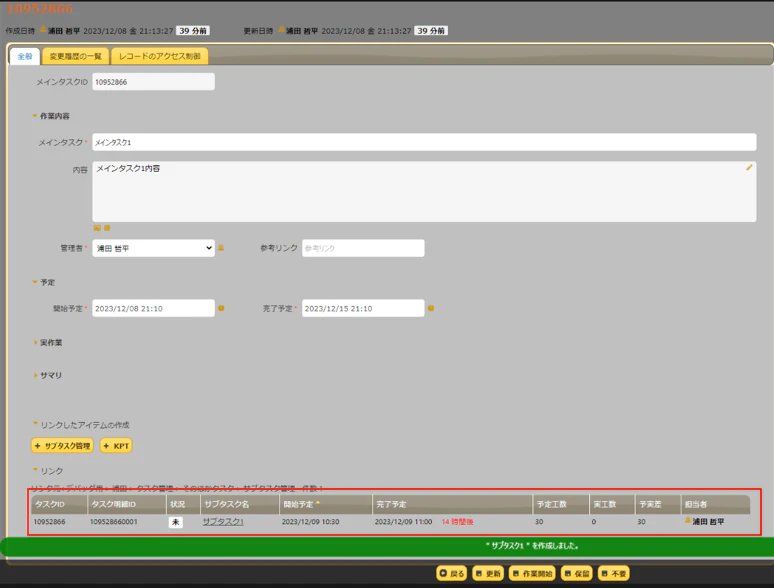Click the clock icon next to 完了予定
The height and width of the screenshot is (588, 774).
coord(431,308)
